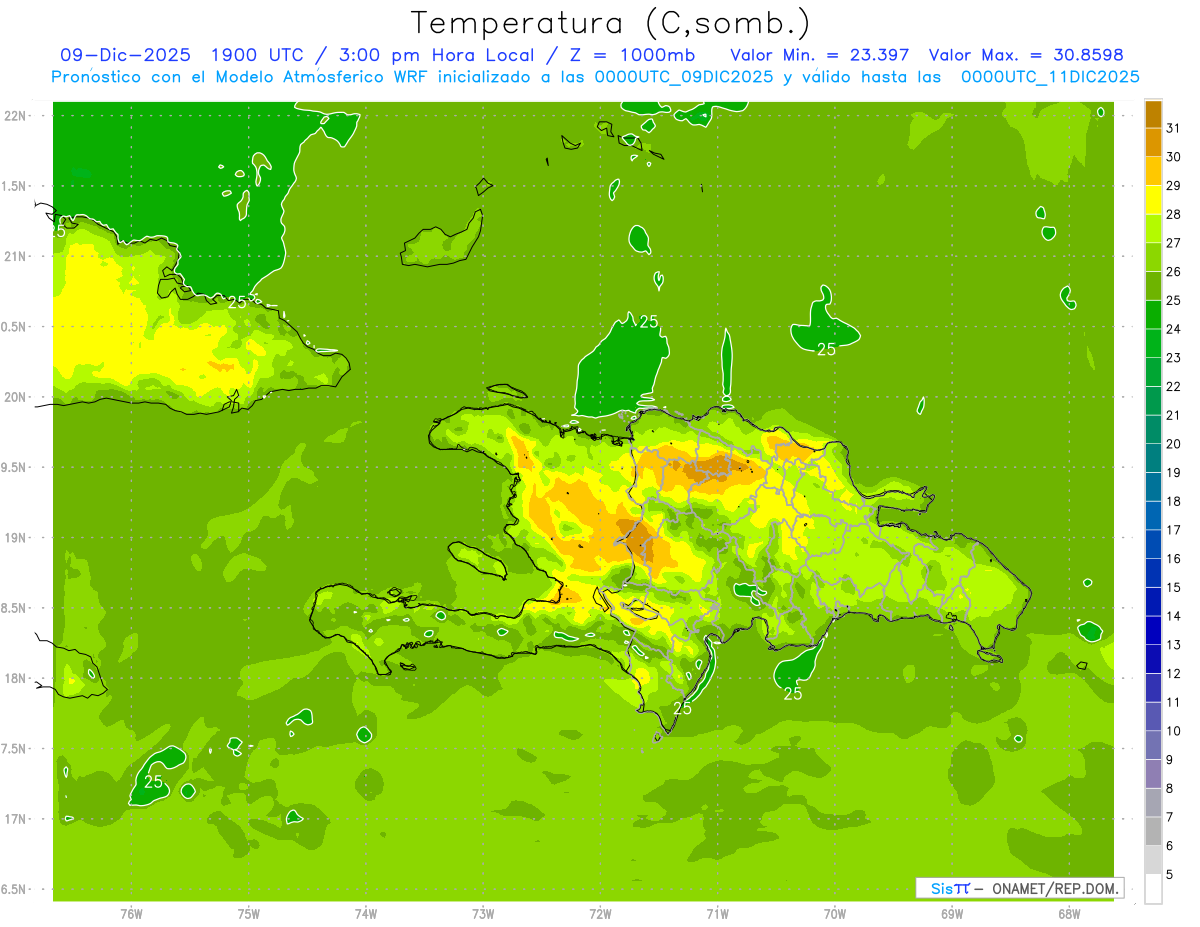The image size is (1200, 927).
Task: Click the 'ONAMET/REP.DOM.' credit label
Action: (x=1055, y=888)
